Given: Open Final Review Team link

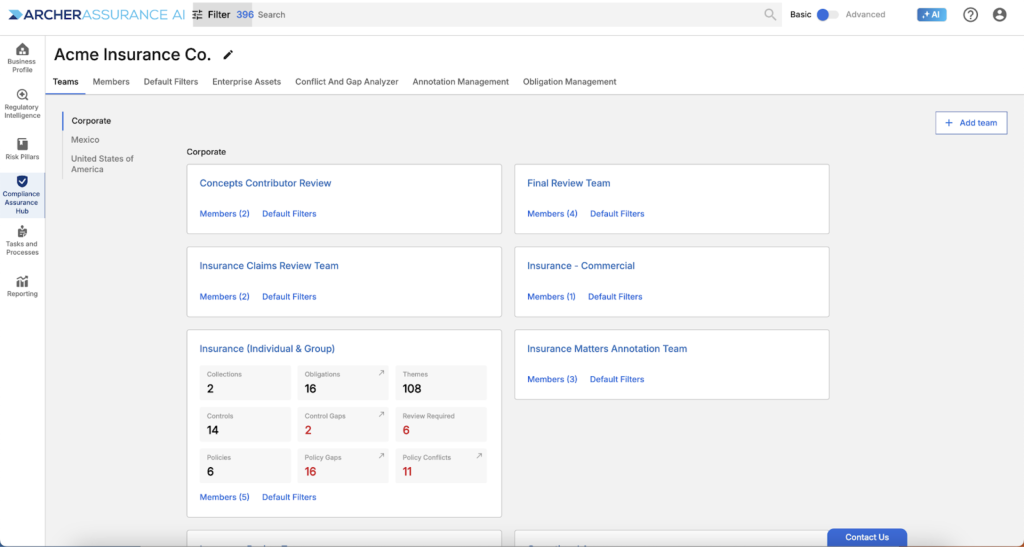Looking at the screenshot, I should point(569,183).
